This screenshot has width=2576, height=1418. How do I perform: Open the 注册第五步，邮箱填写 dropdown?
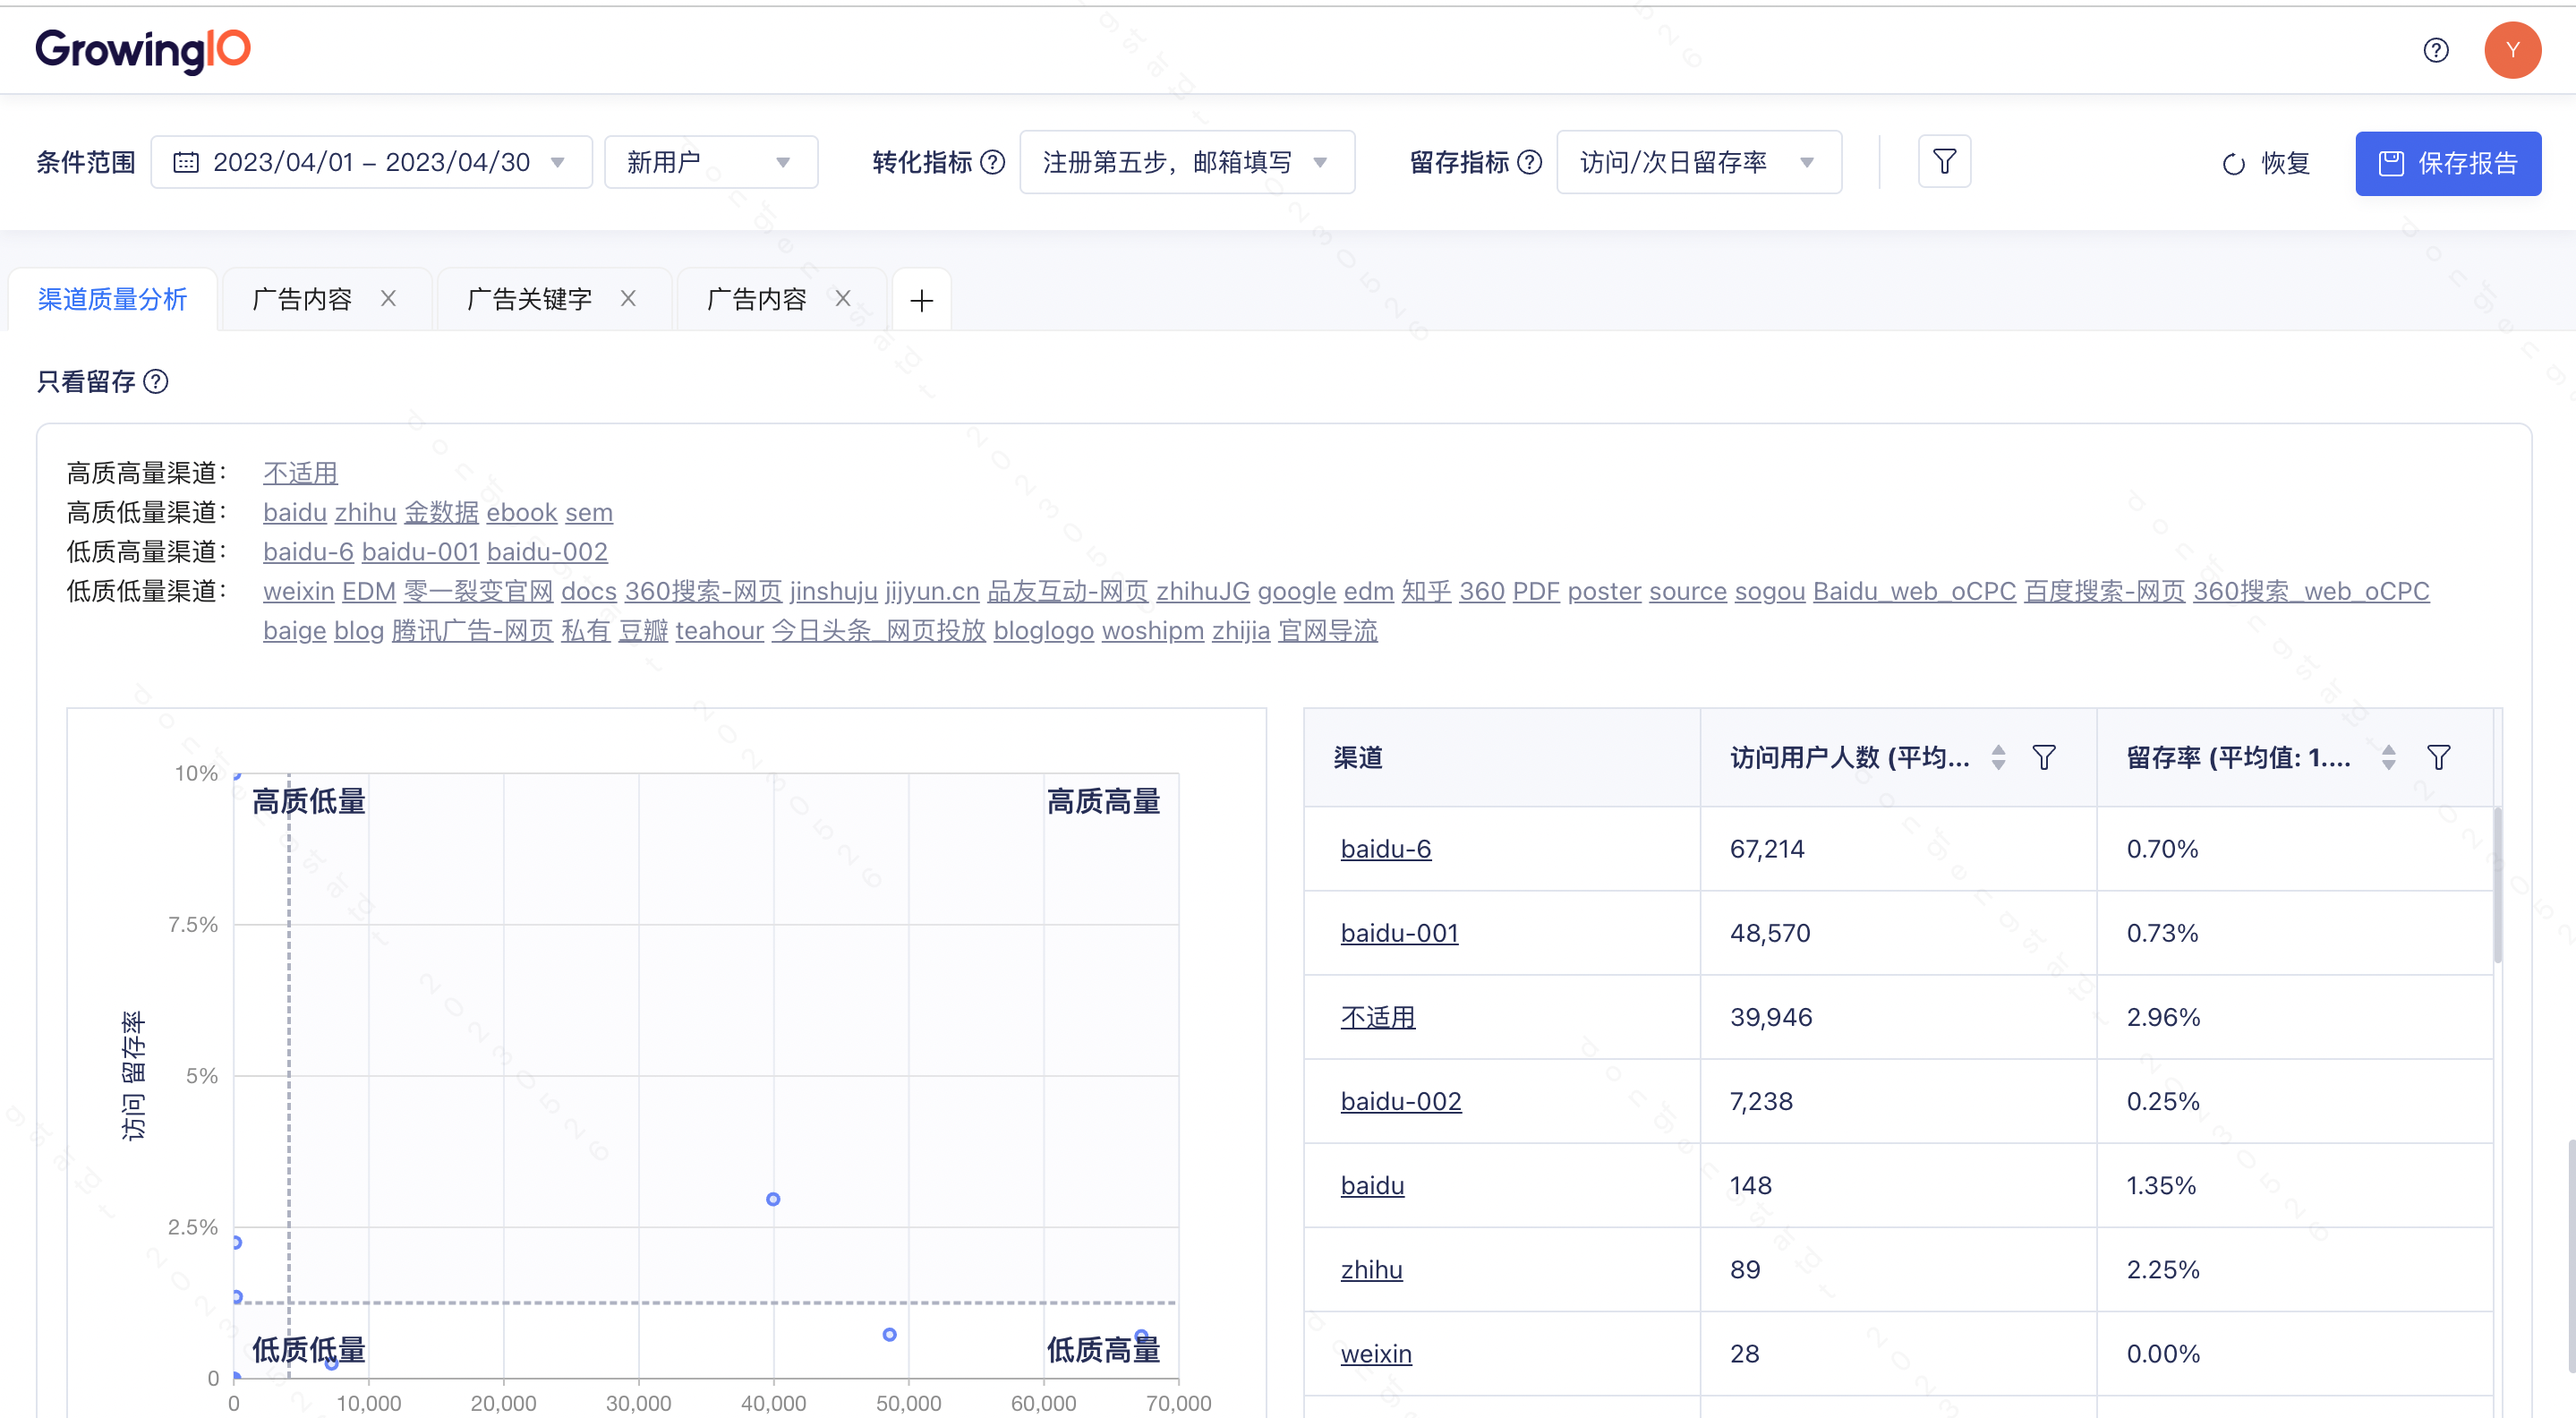1186,162
